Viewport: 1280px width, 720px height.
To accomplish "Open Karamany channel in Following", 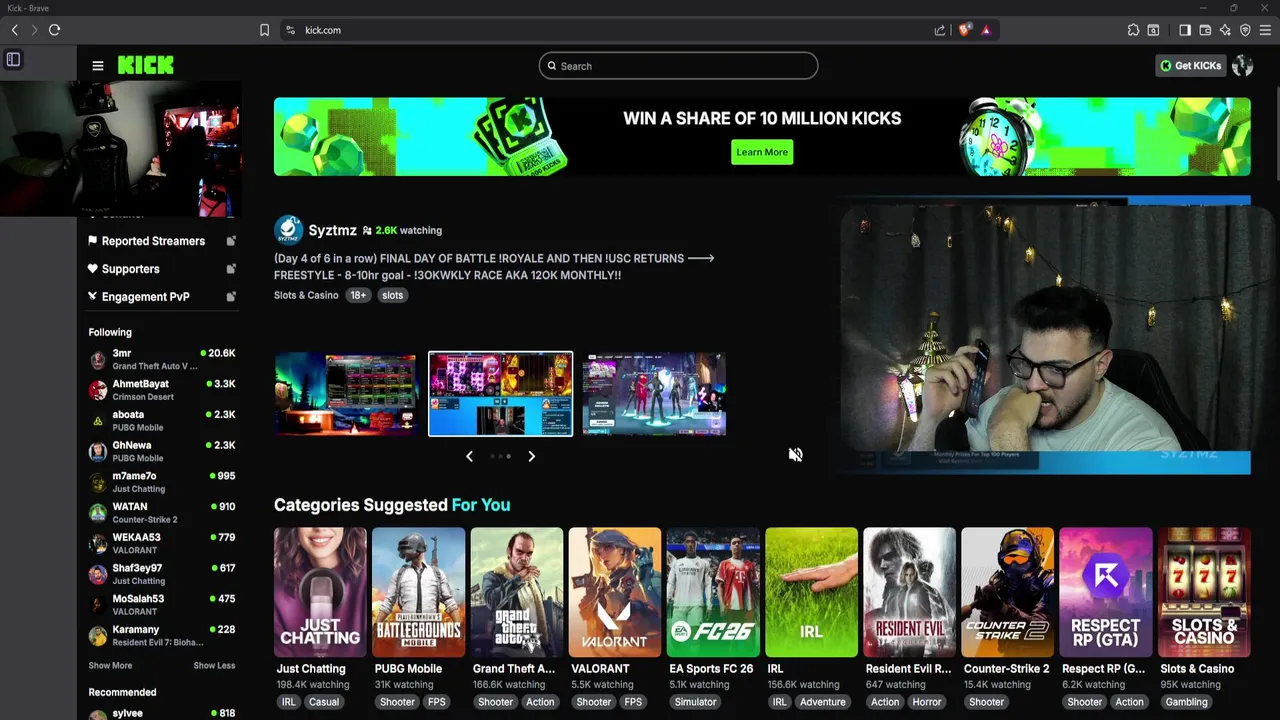I will [x=161, y=636].
